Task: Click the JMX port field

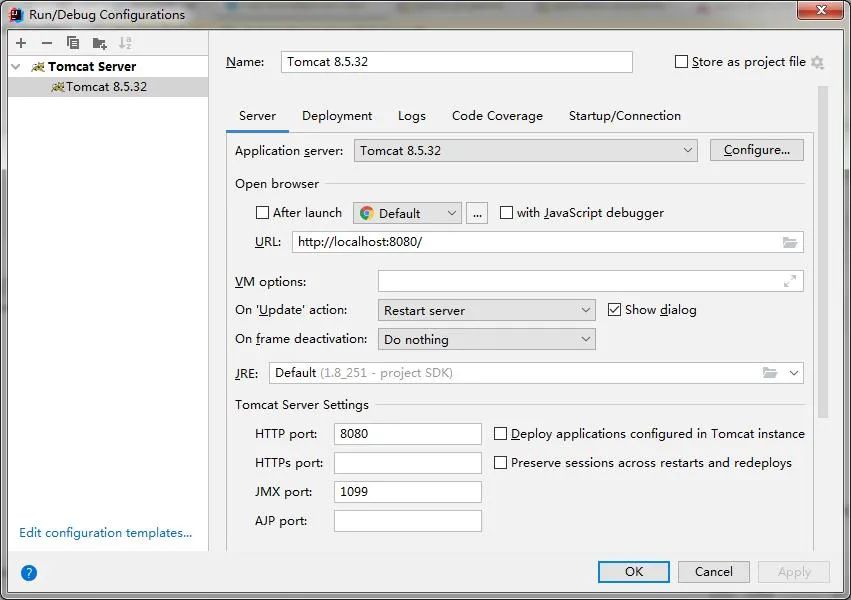Action: [408, 492]
